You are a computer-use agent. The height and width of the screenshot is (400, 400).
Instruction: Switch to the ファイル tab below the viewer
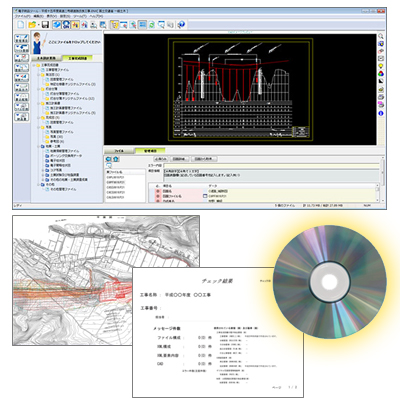tap(119, 151)
